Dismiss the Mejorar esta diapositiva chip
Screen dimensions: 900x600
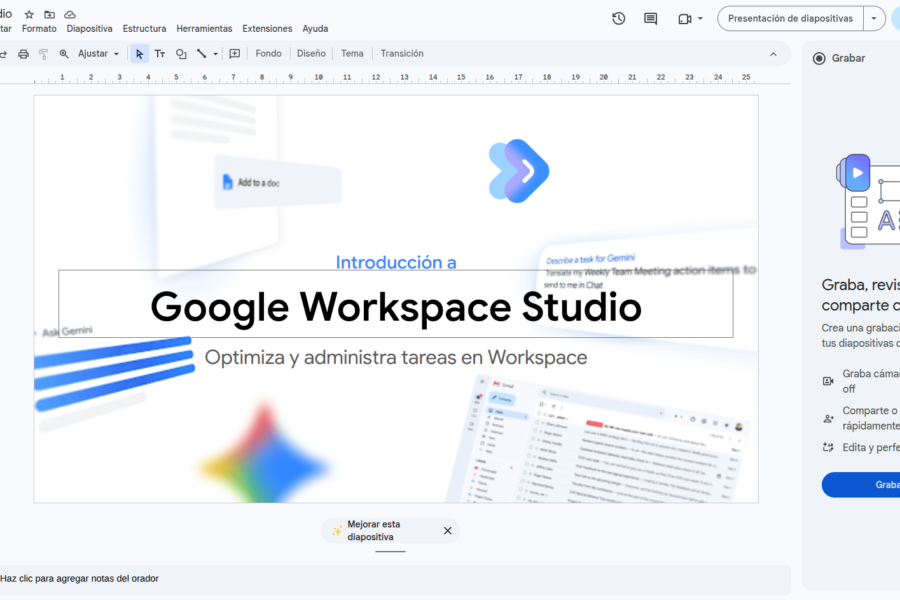448,531
